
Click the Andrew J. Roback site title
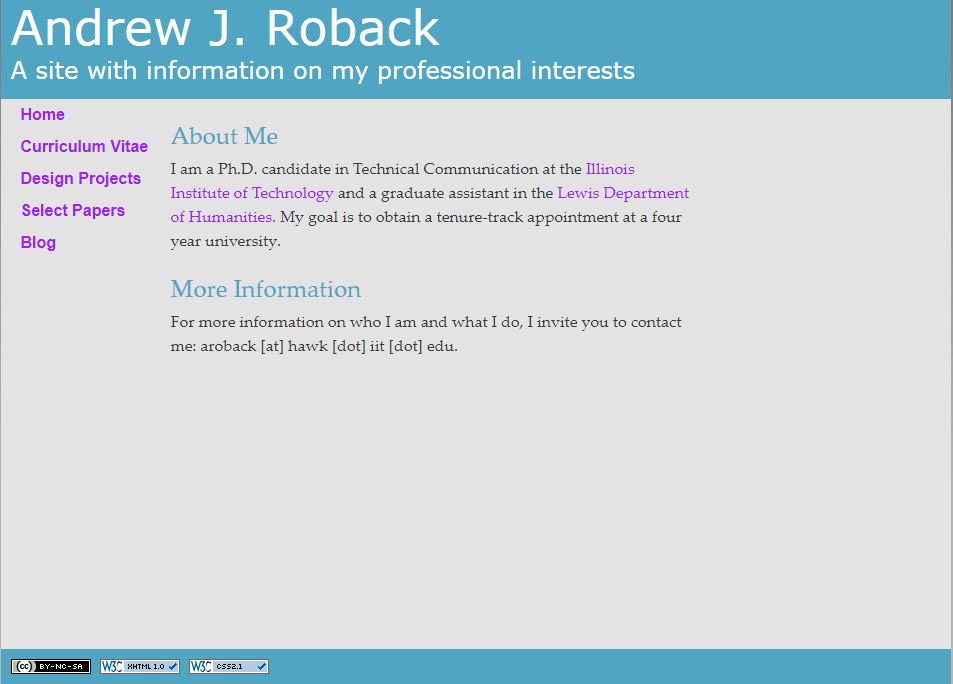(225, 29)
